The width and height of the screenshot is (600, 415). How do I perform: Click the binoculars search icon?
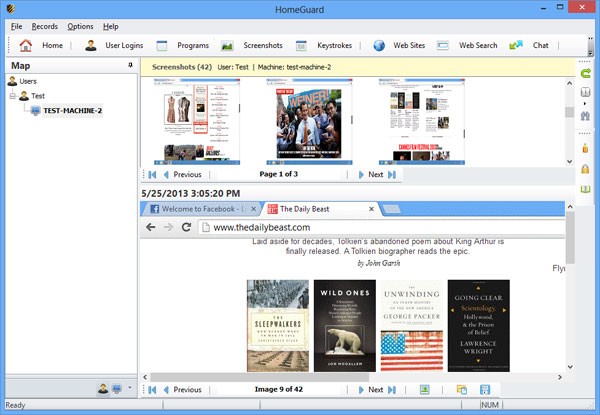586,114
